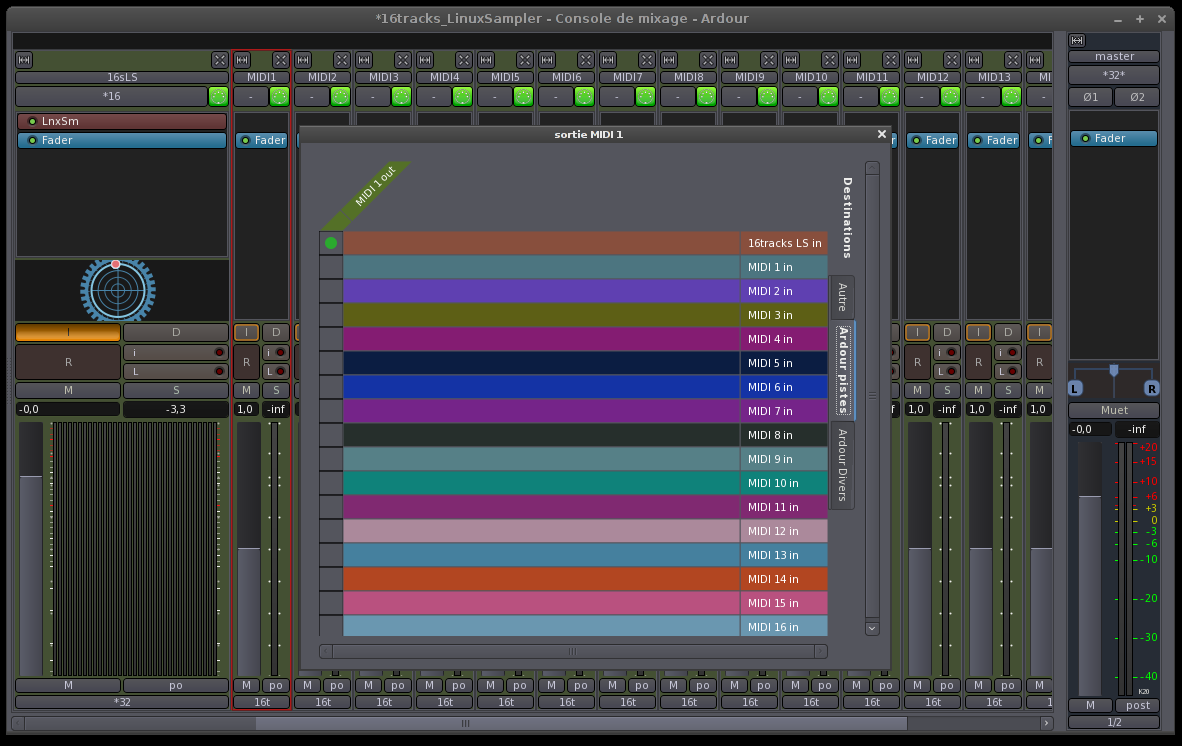Click the green MIDI knob on MIDI12 strip
Image resolution: width=1182 pixels, height=746 pixels.
[x=950, y=97]
